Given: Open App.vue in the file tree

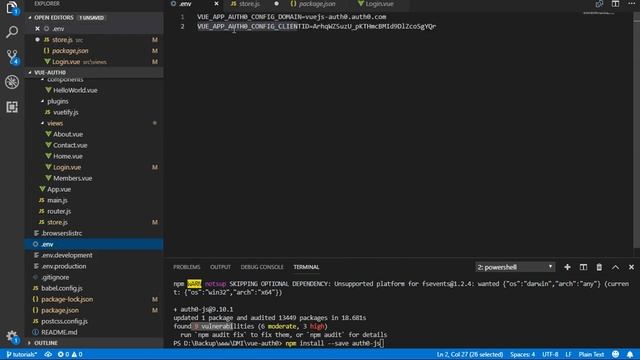Looking at the screenshot, I should pyautogui.click(x=59, y=189).
